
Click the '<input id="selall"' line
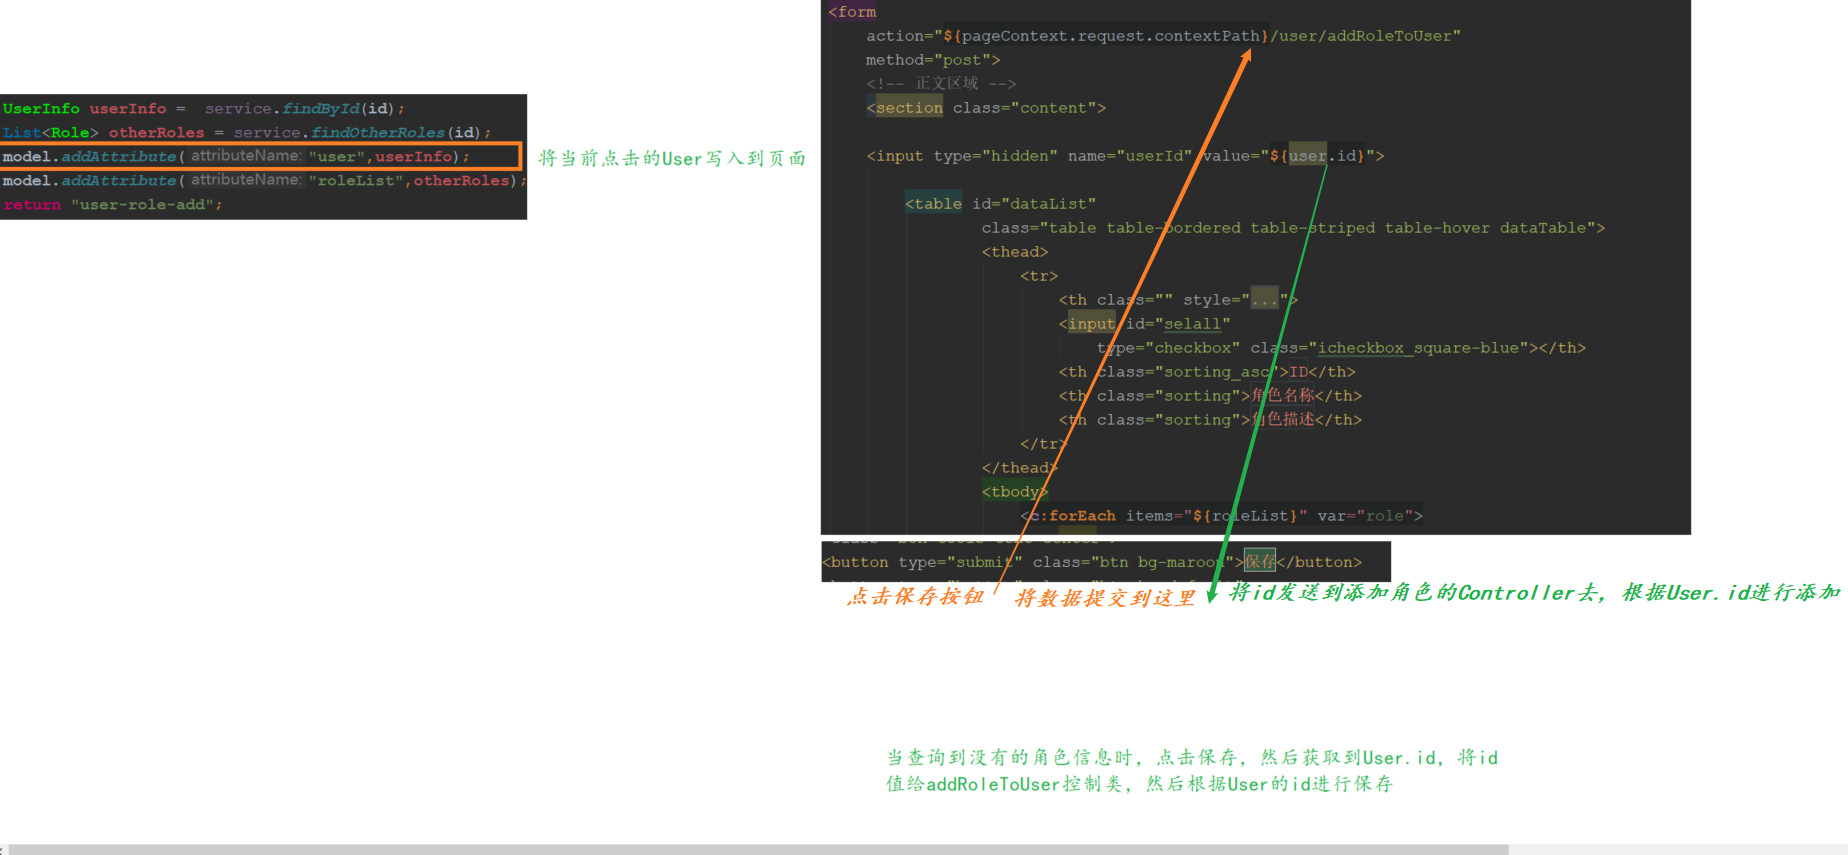[1144, 324]
